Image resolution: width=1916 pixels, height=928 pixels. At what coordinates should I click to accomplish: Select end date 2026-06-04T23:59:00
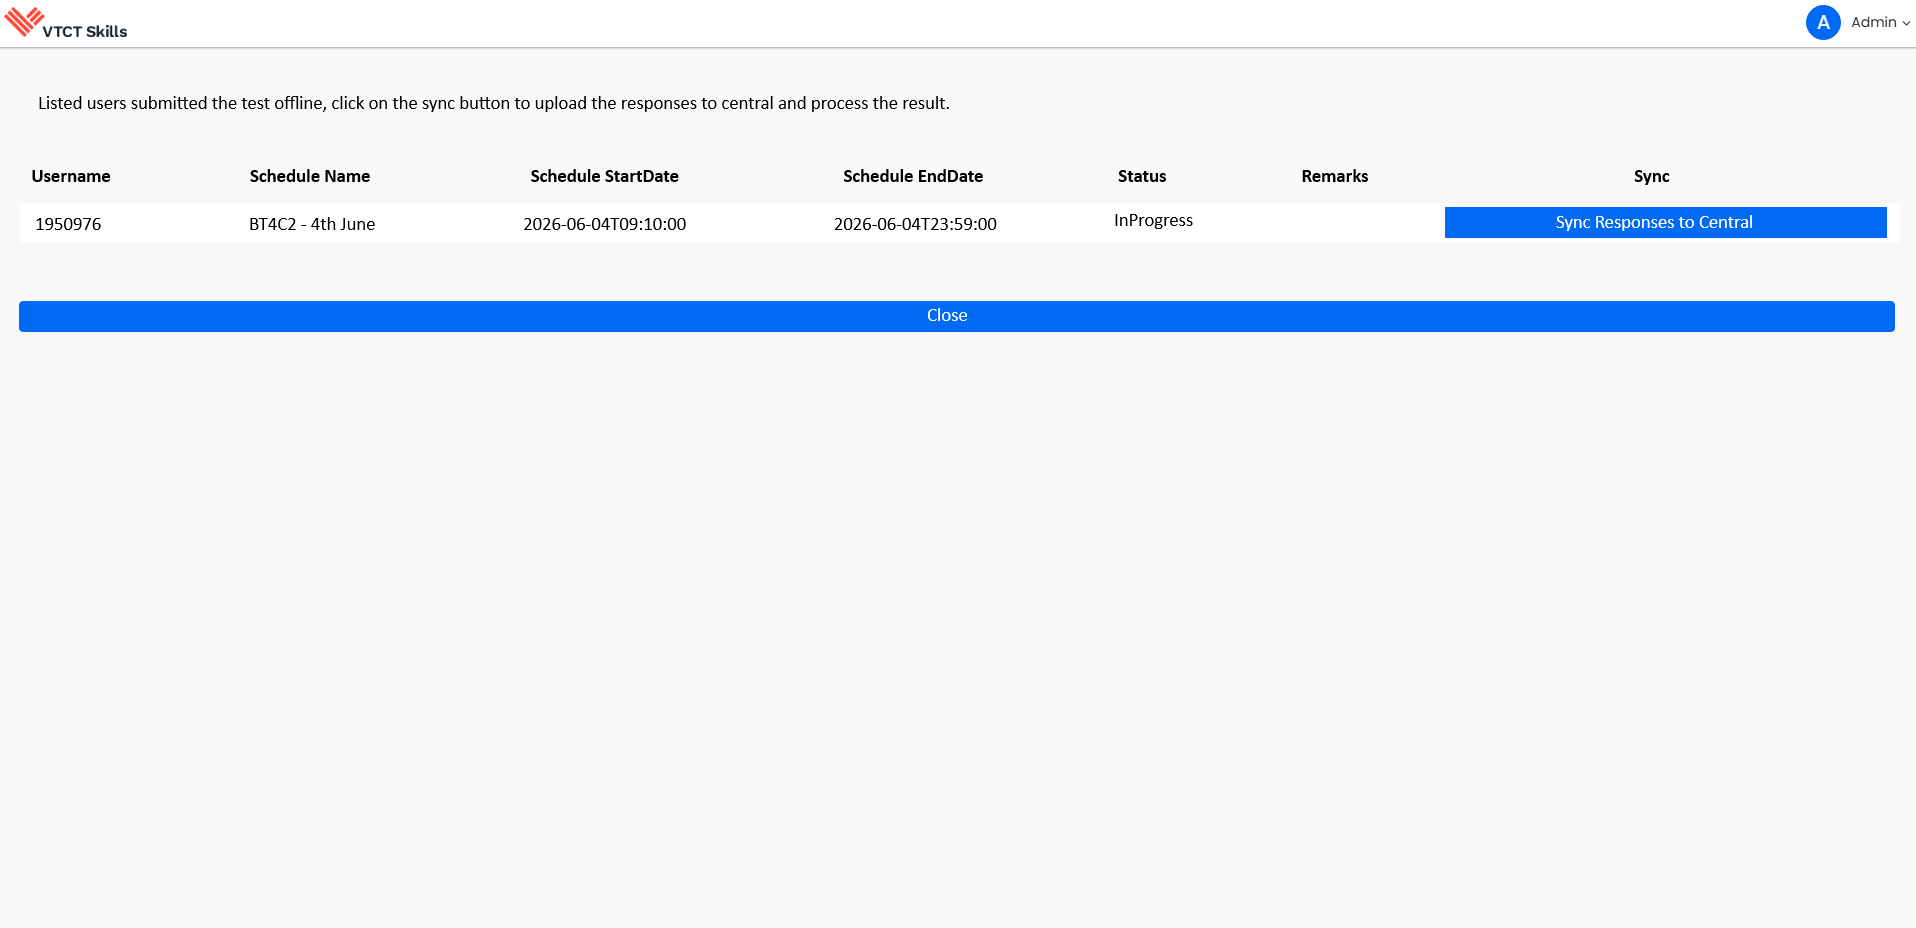915,224
